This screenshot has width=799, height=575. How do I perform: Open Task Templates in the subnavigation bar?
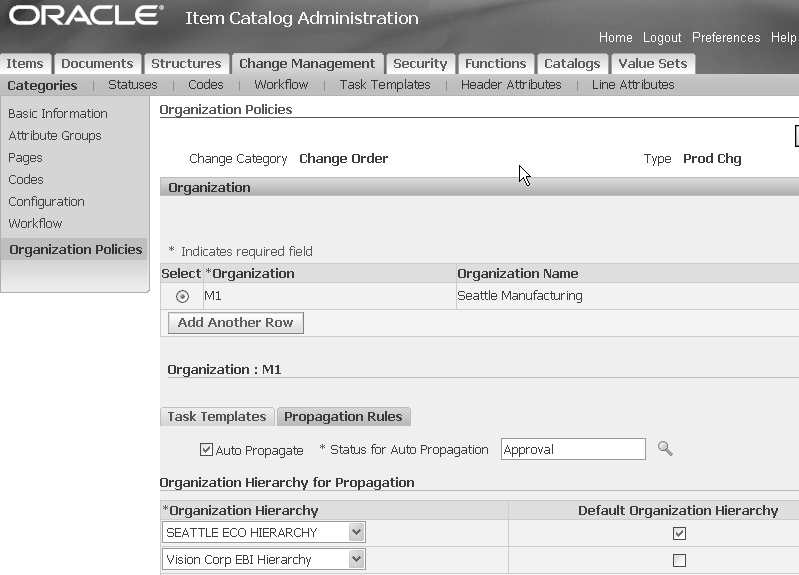pyautogui.click(x=385, y=85)
